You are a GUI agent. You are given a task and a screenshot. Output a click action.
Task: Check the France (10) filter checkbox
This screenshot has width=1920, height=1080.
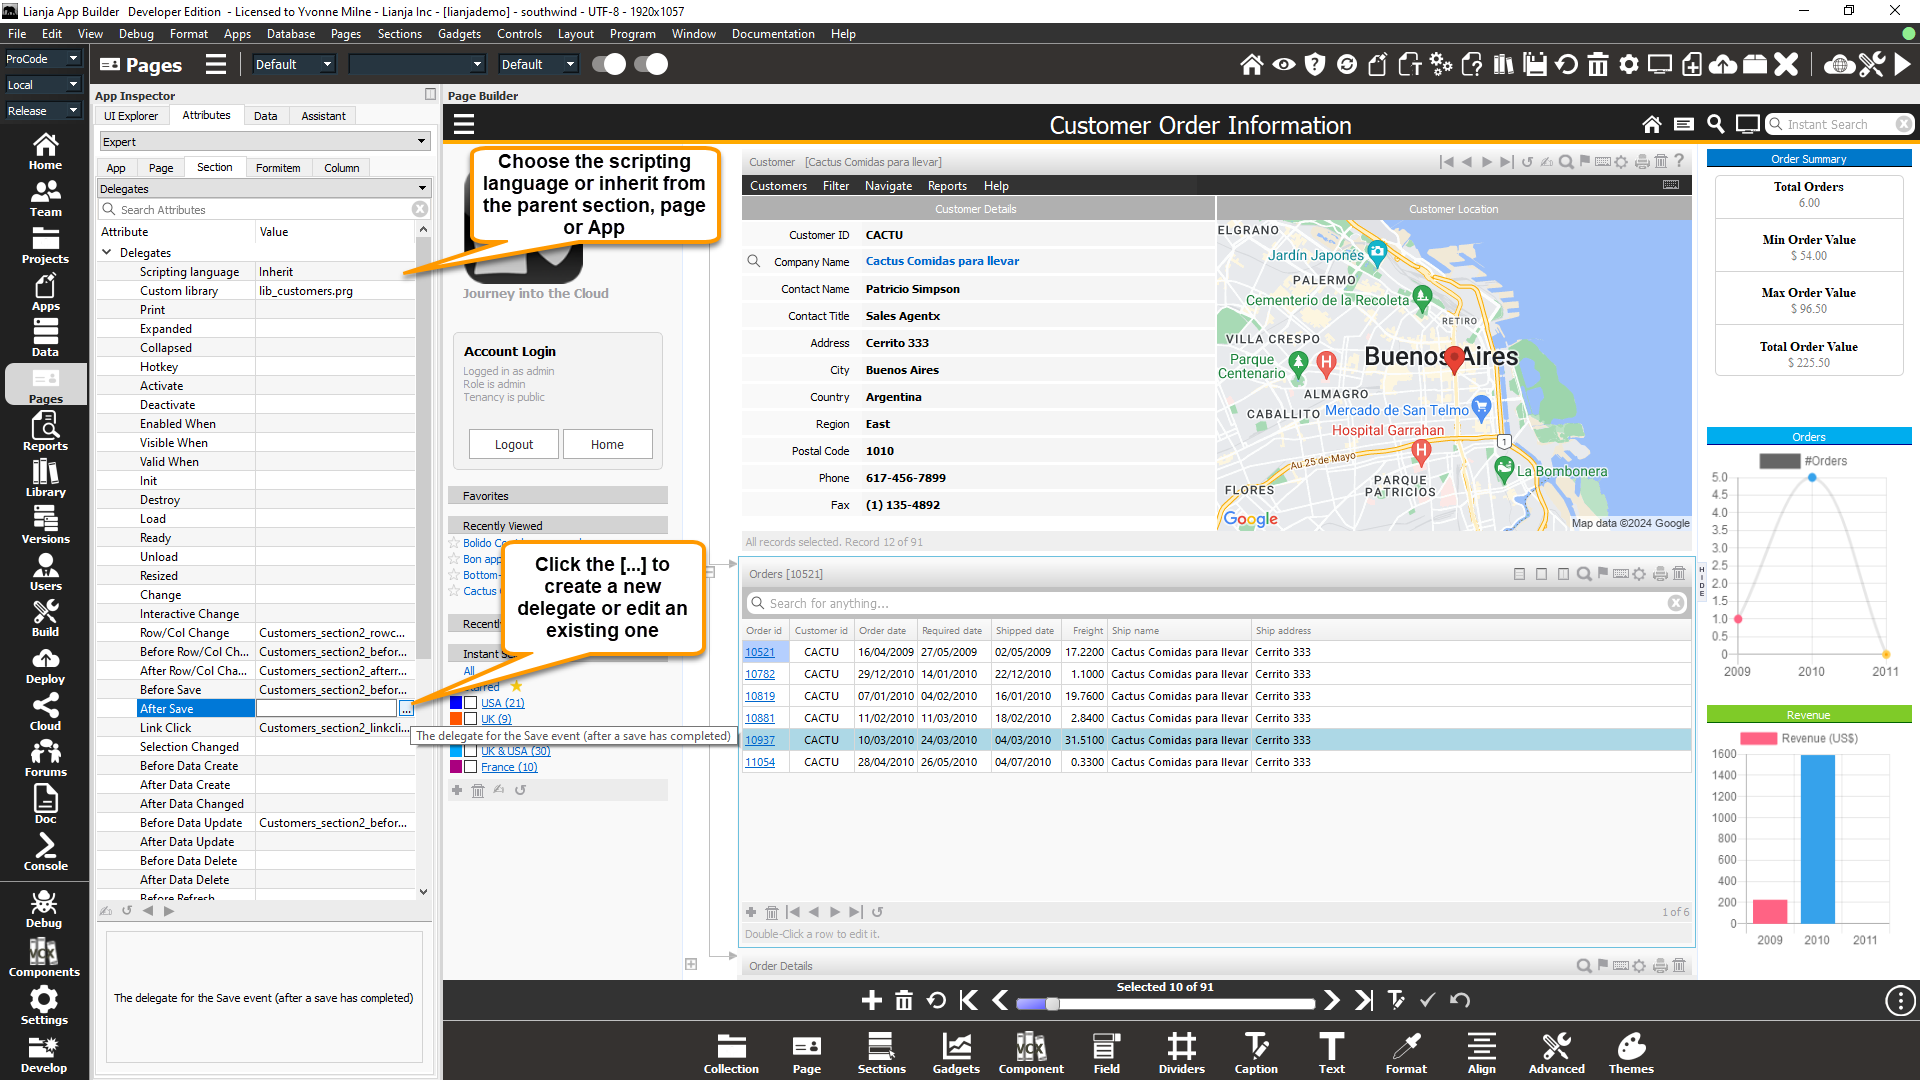point(470,767)
